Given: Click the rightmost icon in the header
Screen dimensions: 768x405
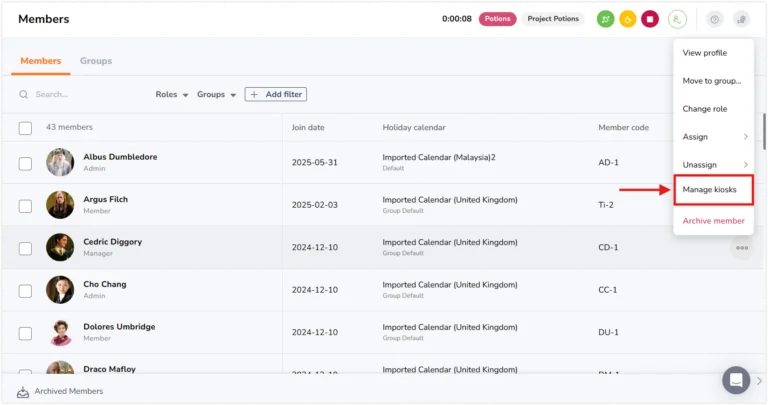Looking at the screenshot, I should (742, 19).
